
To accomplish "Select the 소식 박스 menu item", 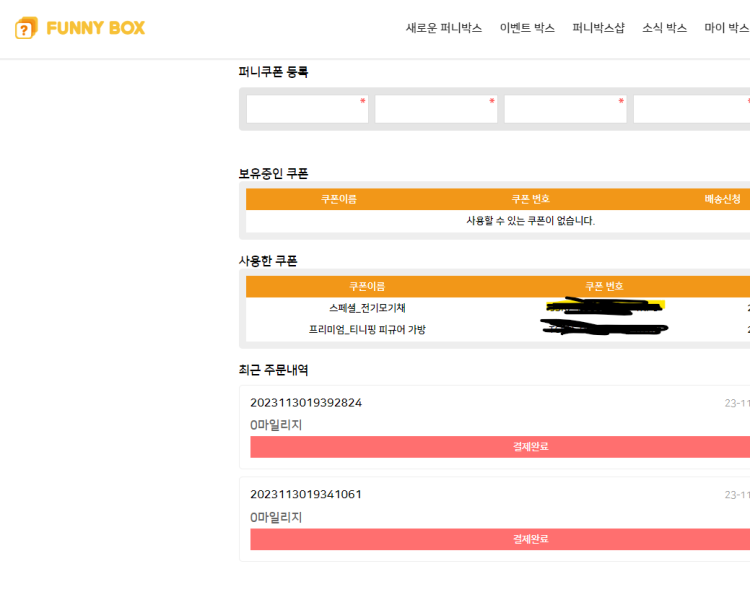I will [664, 28].
